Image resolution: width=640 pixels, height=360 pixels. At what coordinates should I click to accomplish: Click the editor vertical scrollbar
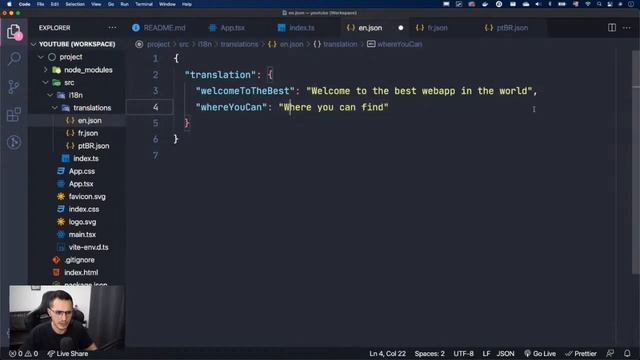(x=636, y=163)
